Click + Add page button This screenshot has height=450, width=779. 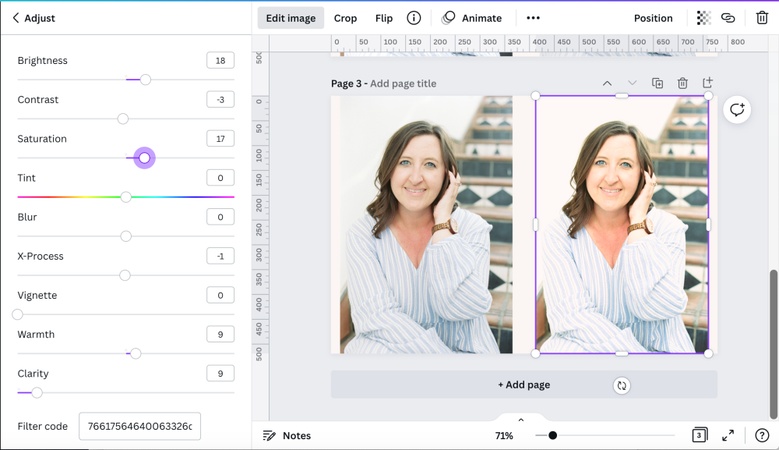click(x=524, y=385)
